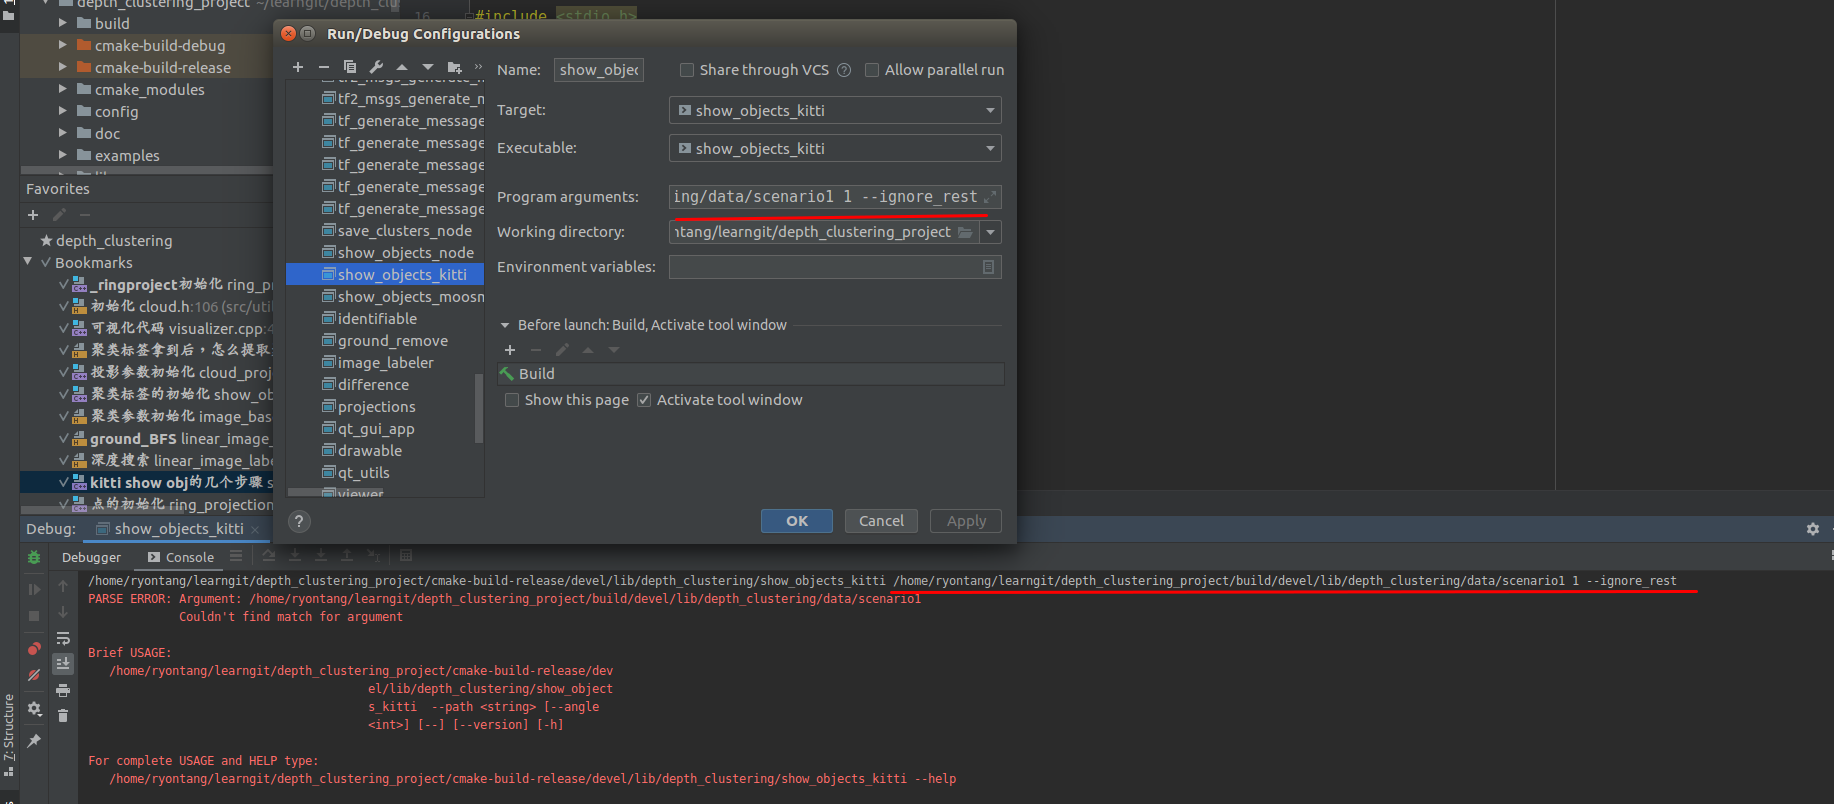This screenshot has width=1834, height=804.
Task: Click the Name input field
Action: 599,70
